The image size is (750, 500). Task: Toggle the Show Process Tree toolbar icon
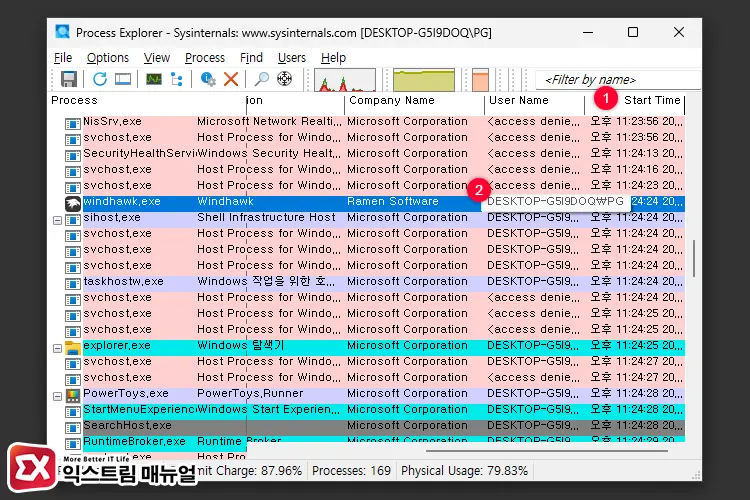[x=176, y=79]
